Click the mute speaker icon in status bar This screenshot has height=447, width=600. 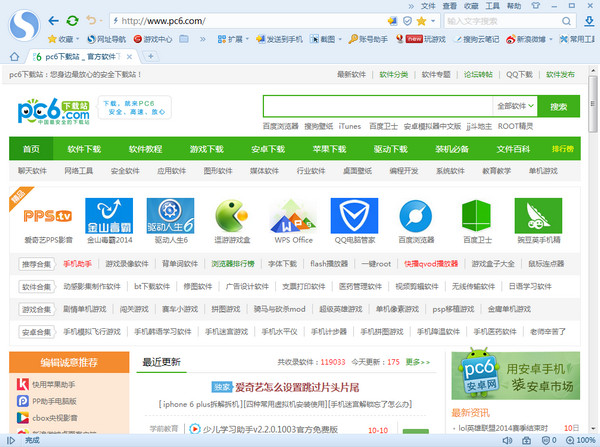click(507, 440)
